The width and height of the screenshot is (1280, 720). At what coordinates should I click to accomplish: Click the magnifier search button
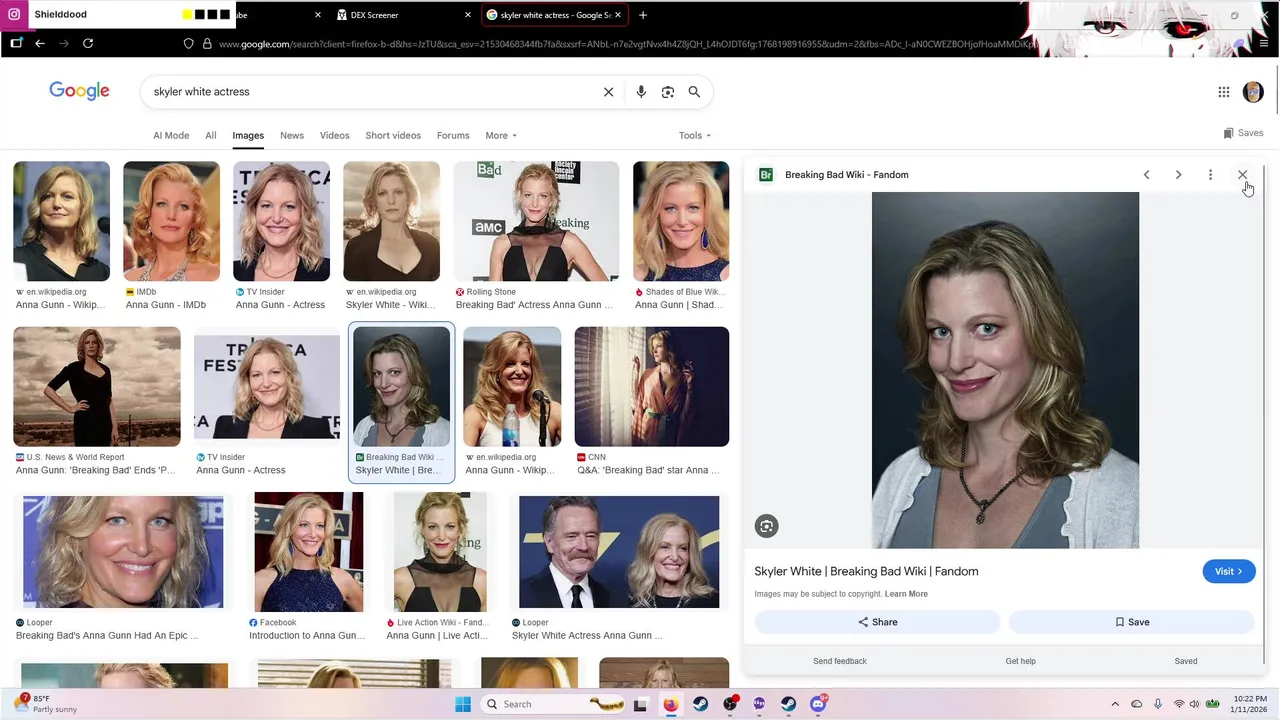click(x=694, y=92)
